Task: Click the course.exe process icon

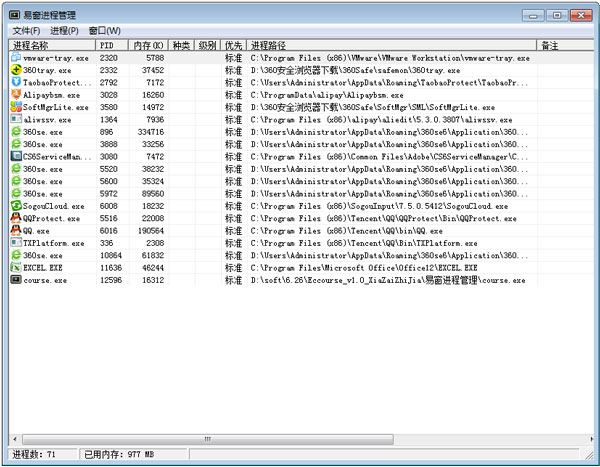Action: coord(16,279)
